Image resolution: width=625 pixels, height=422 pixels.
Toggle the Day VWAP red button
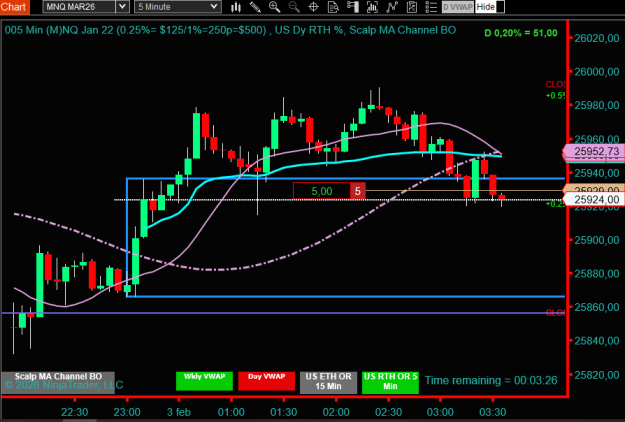coord(267,381)
